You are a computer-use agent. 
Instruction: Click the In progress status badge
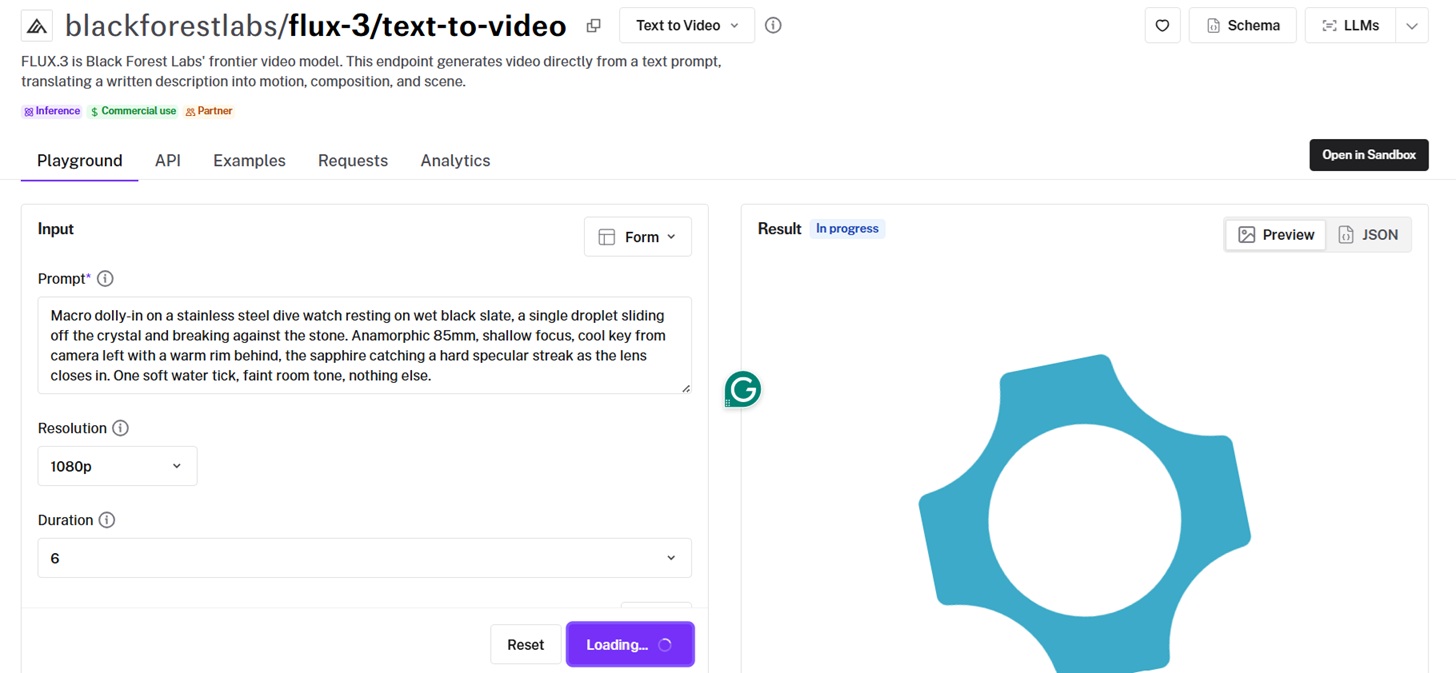(x=847, y=229)
